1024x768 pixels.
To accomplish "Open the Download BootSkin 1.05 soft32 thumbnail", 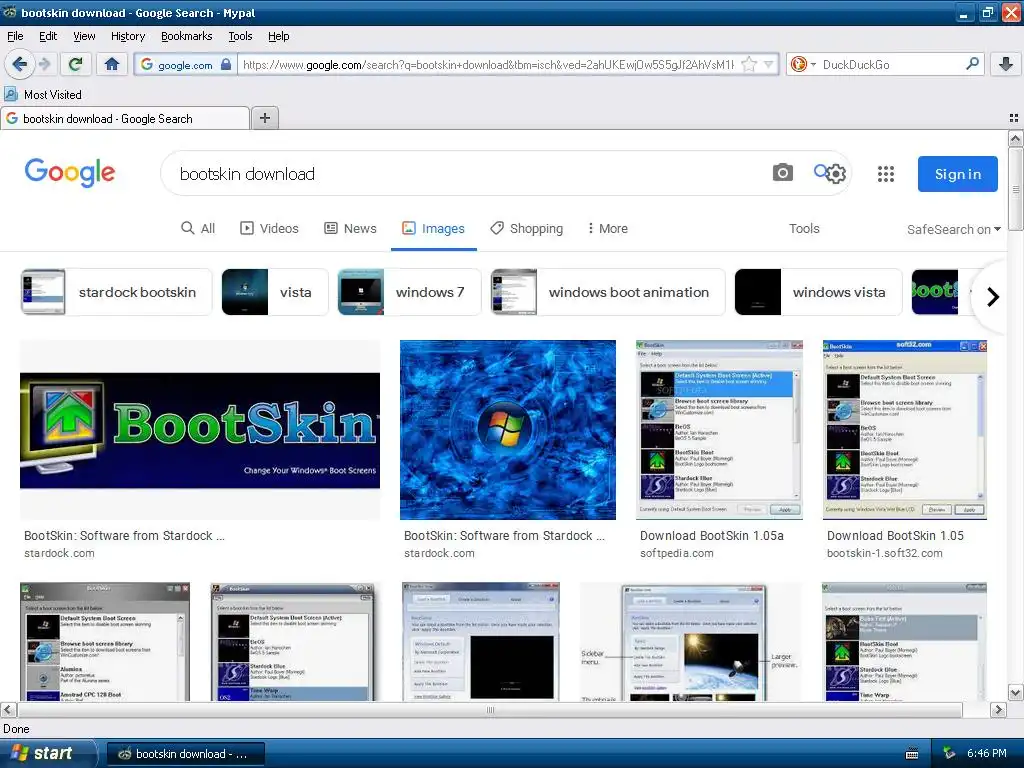I will [904, 430].
